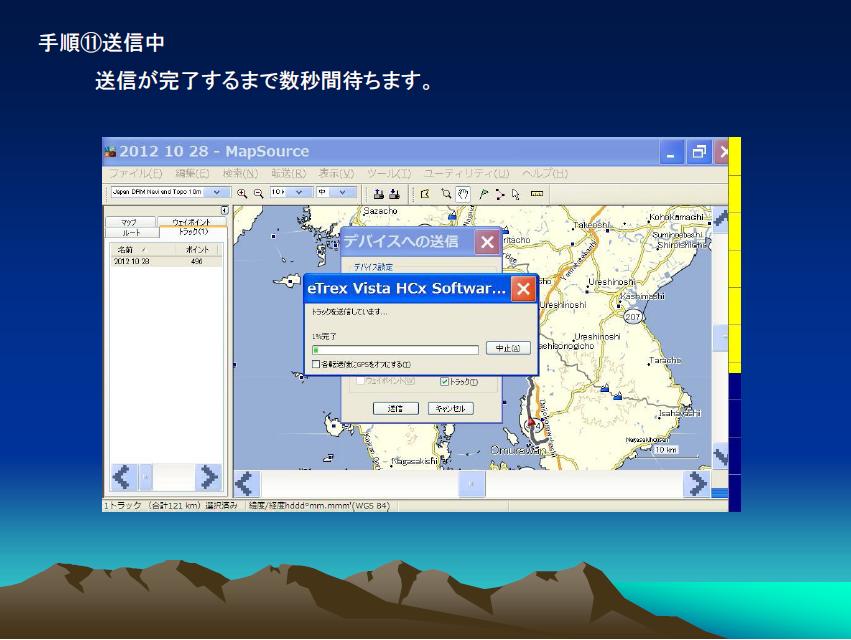Click the 10 km scale label on map
This screenshot has width=851, height=640.
coord(666,449)
